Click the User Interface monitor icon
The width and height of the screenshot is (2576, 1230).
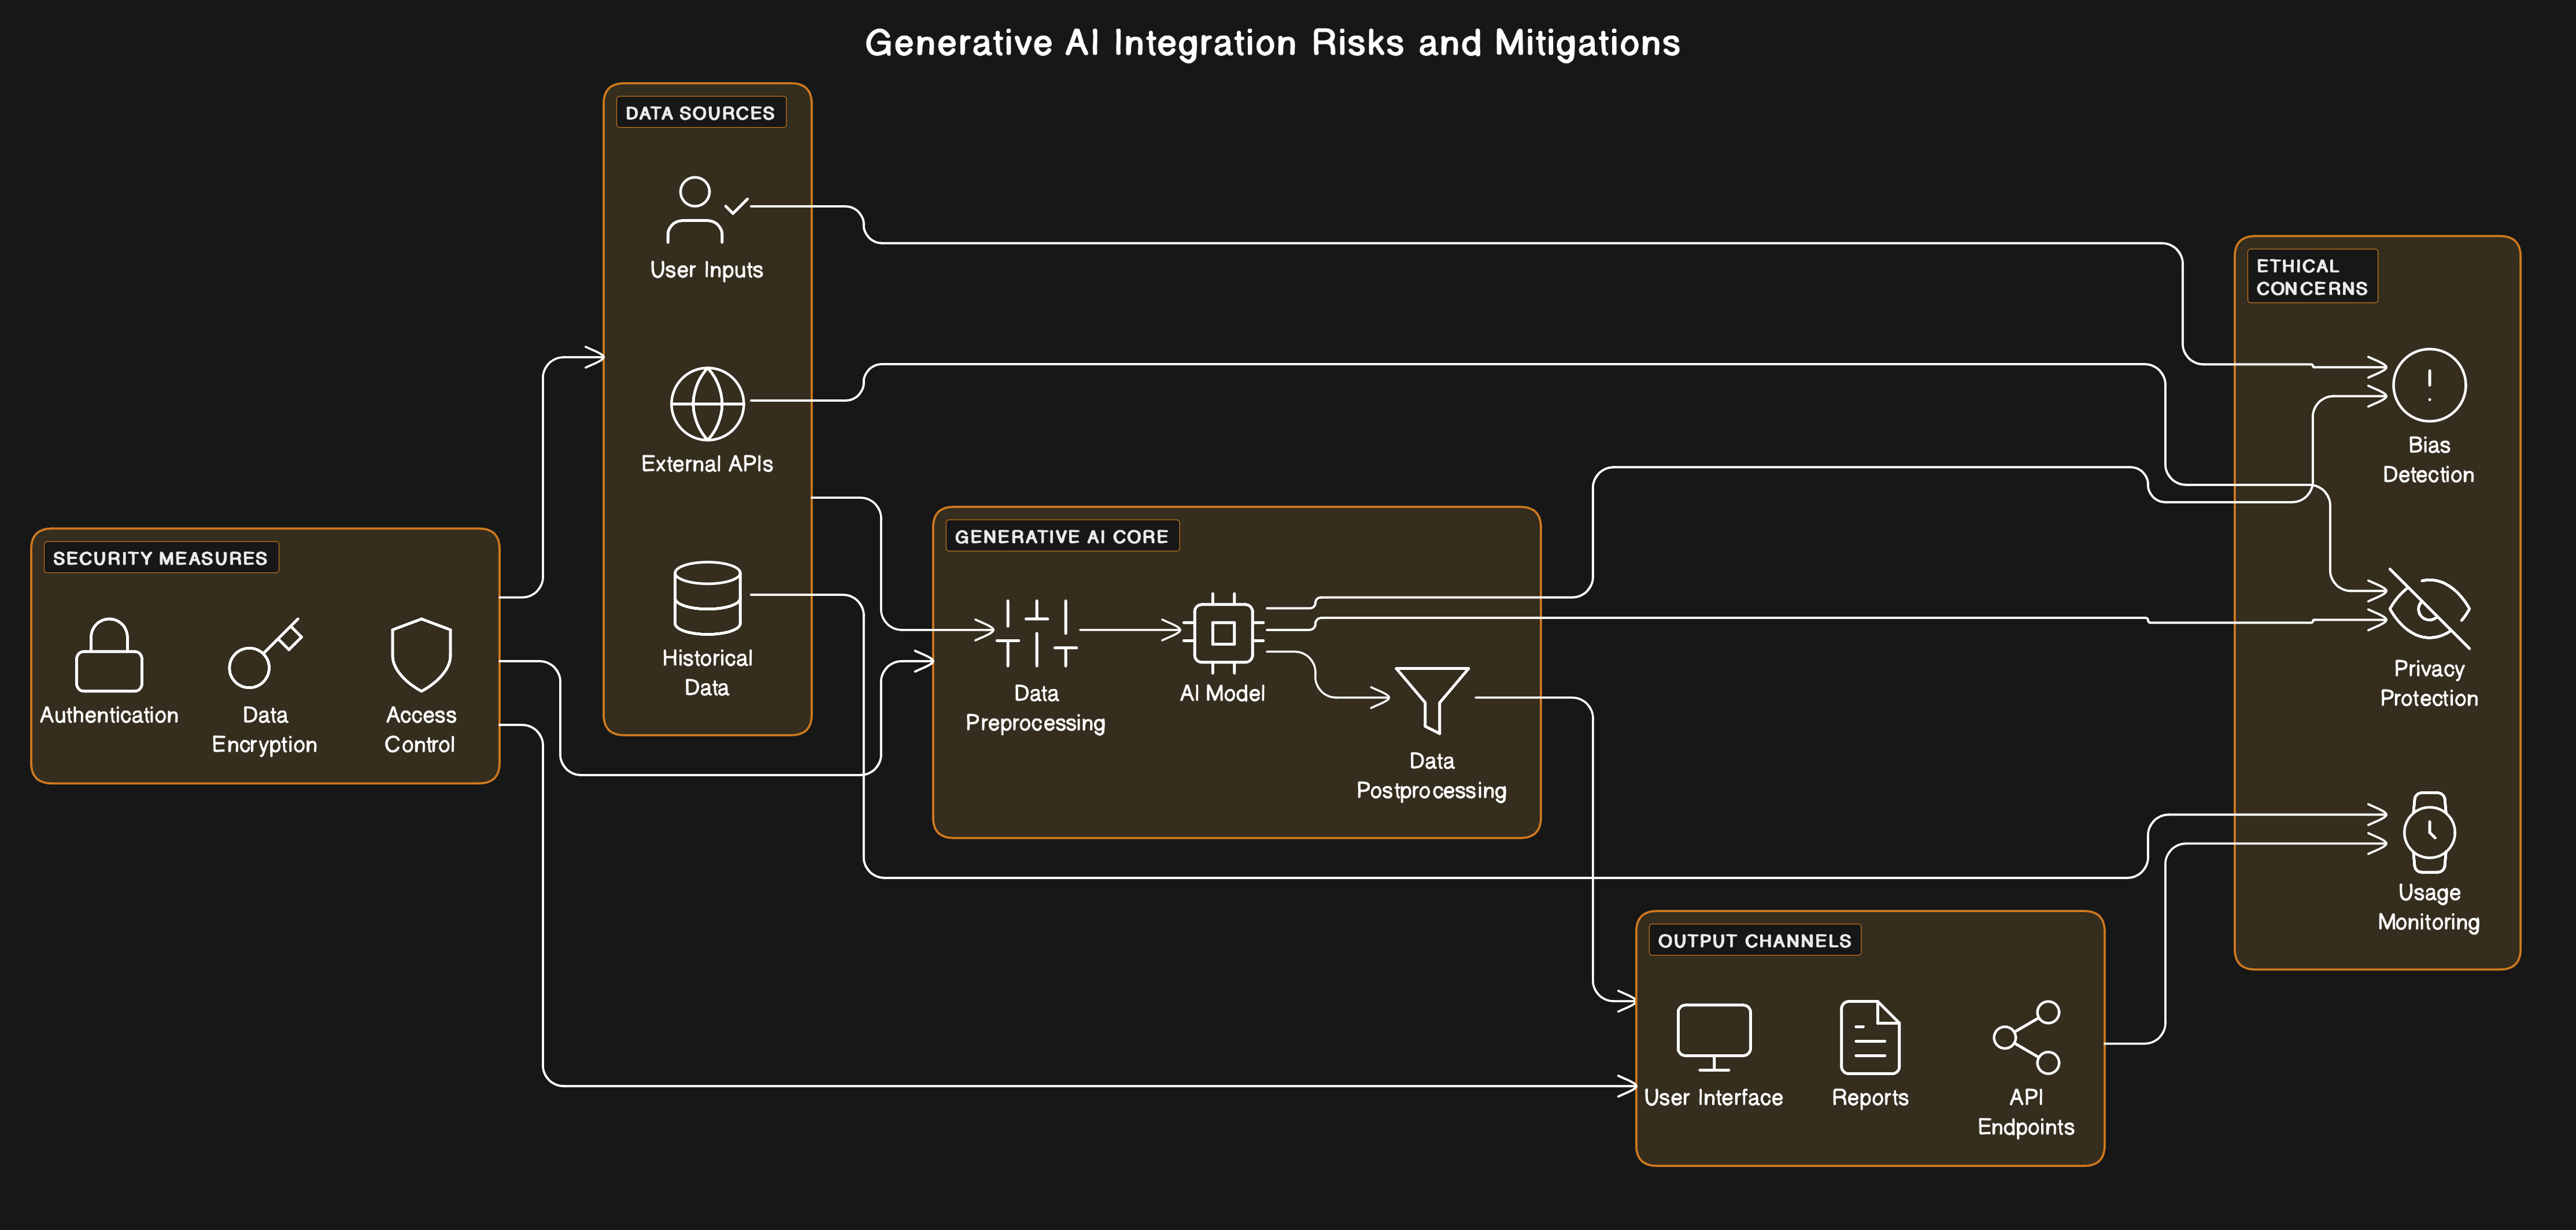[1713, 1037]
